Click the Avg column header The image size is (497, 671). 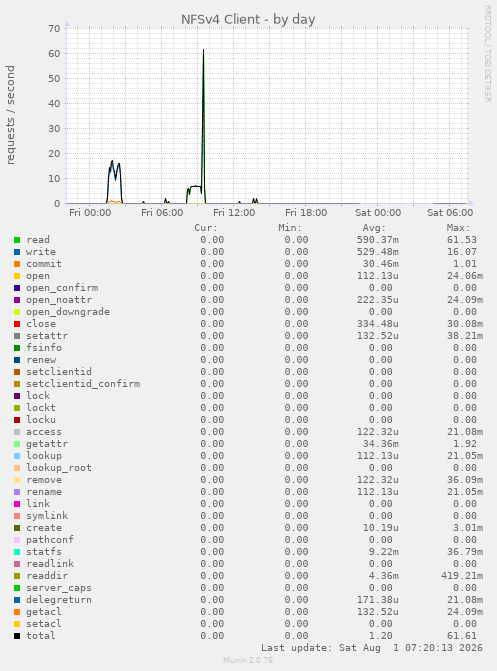374,228
